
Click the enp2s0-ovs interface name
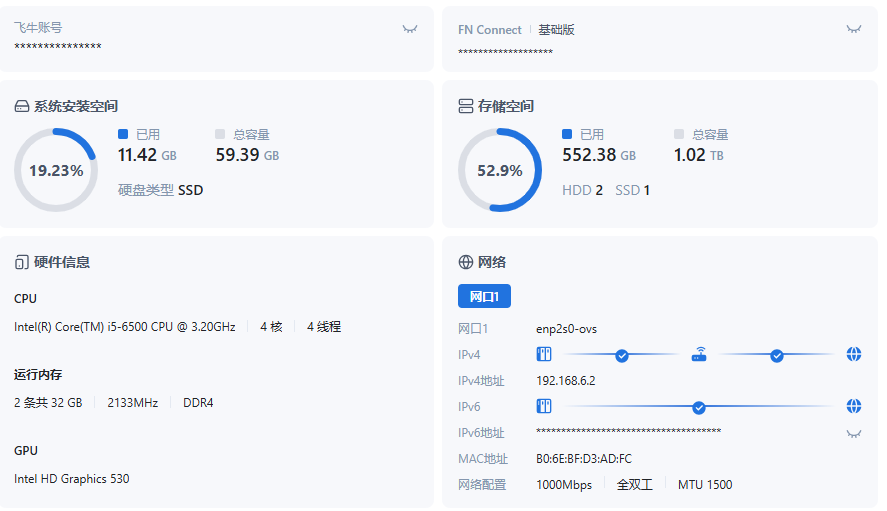566,329
